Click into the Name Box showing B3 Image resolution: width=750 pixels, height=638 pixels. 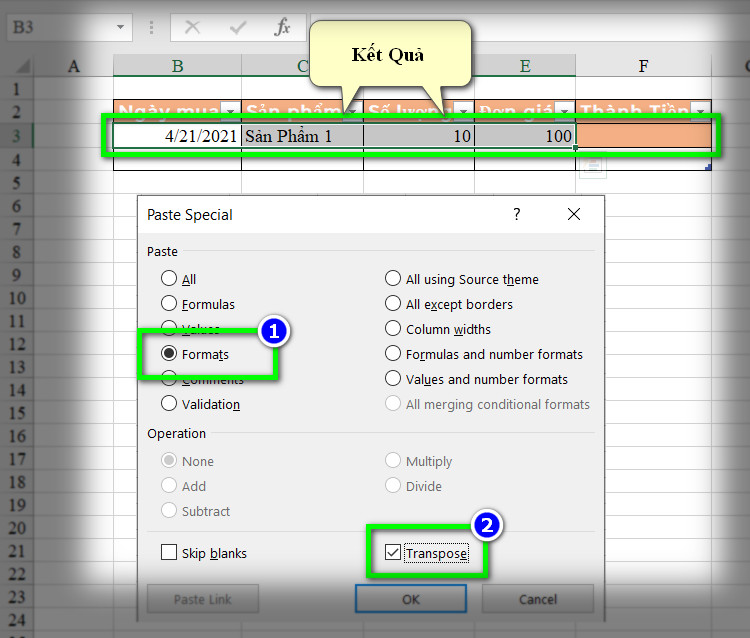(60, 27)
